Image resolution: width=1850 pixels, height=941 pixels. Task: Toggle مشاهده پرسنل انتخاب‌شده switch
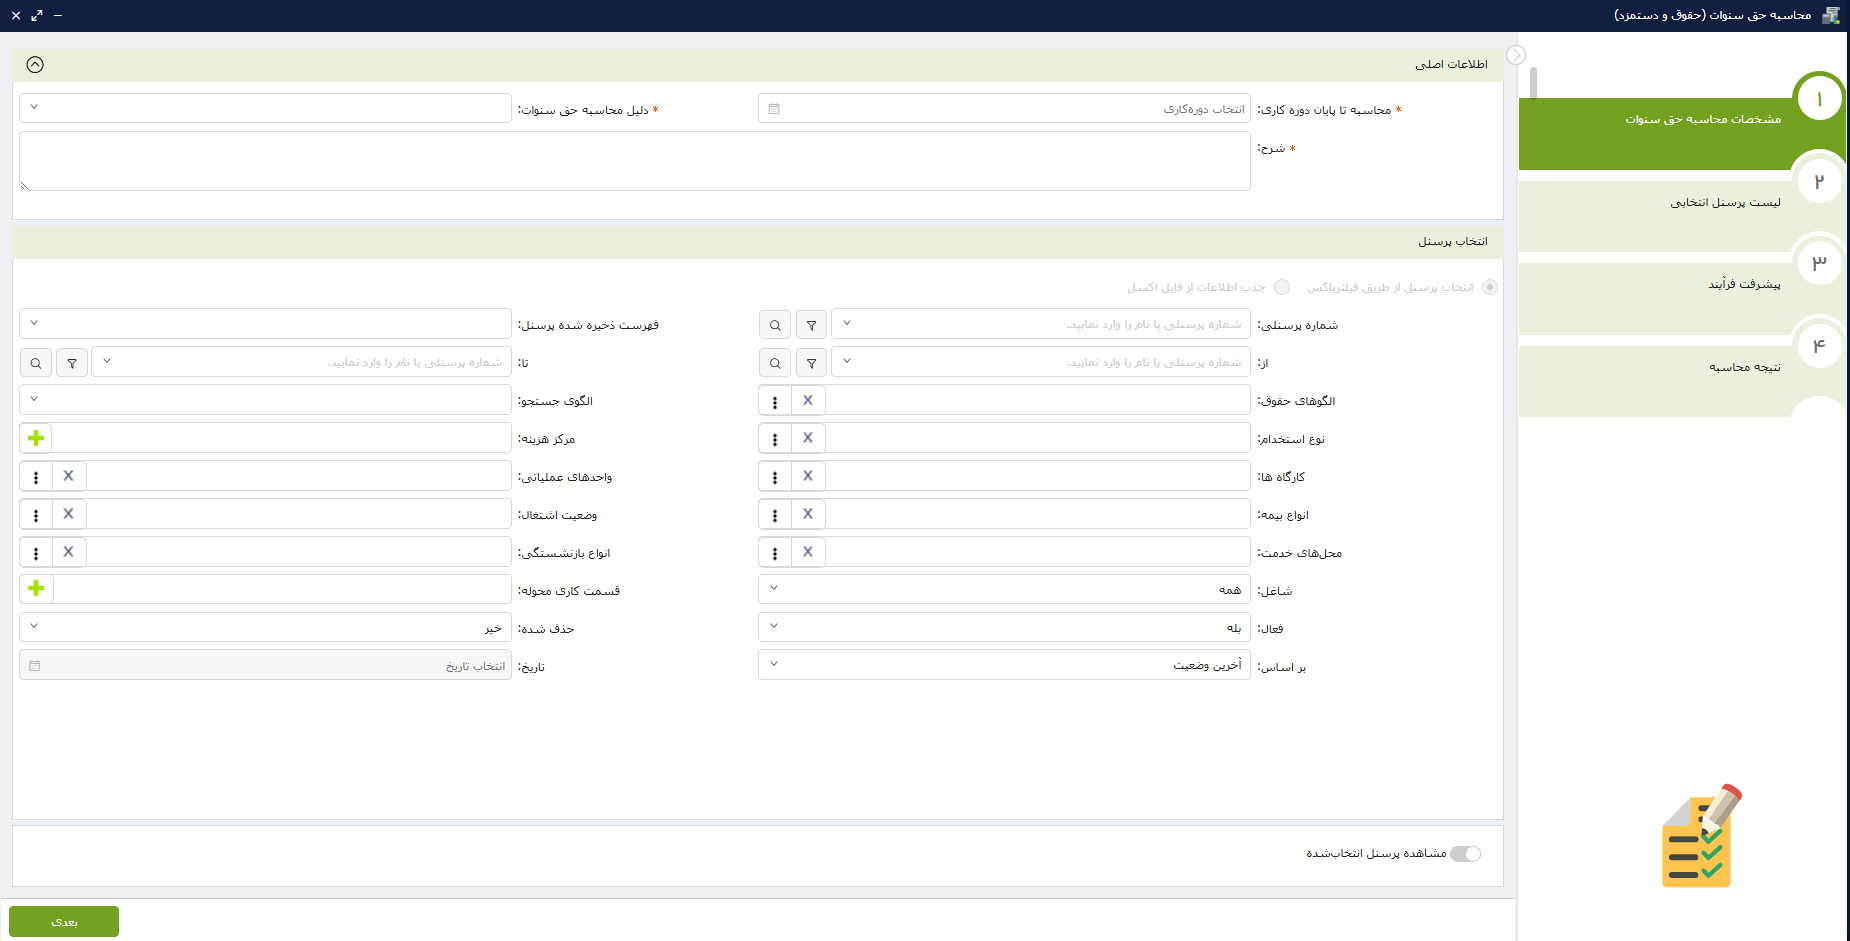click(x=1465, y=854)
